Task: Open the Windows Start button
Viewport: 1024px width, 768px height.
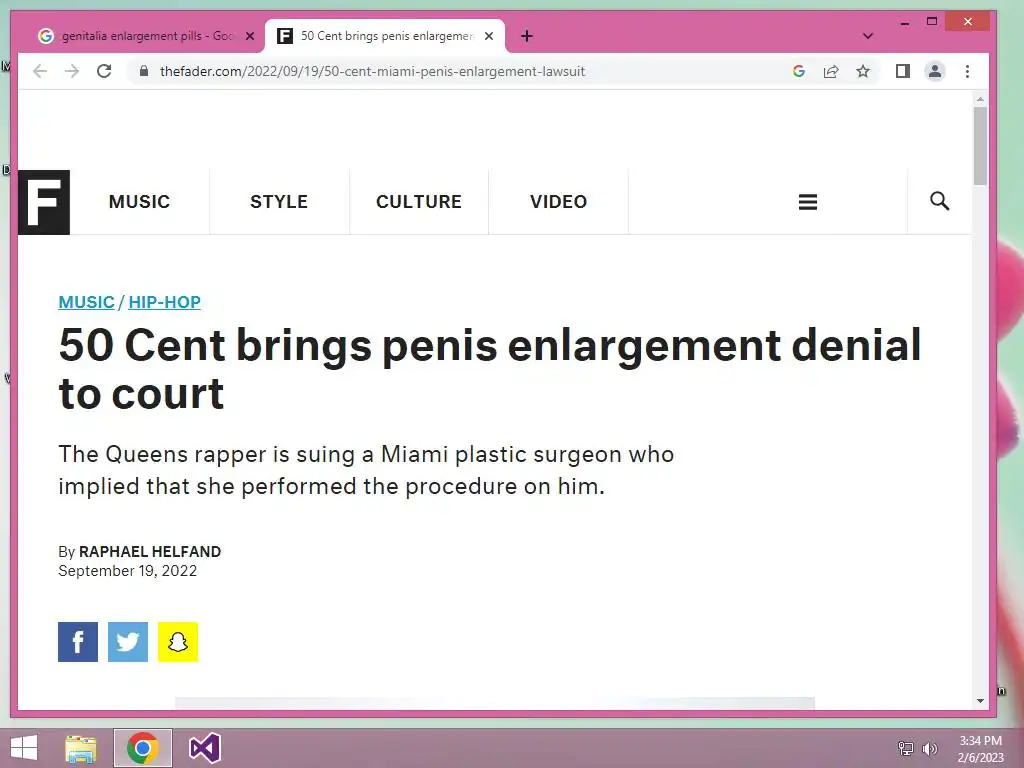Action: (24, 748)
